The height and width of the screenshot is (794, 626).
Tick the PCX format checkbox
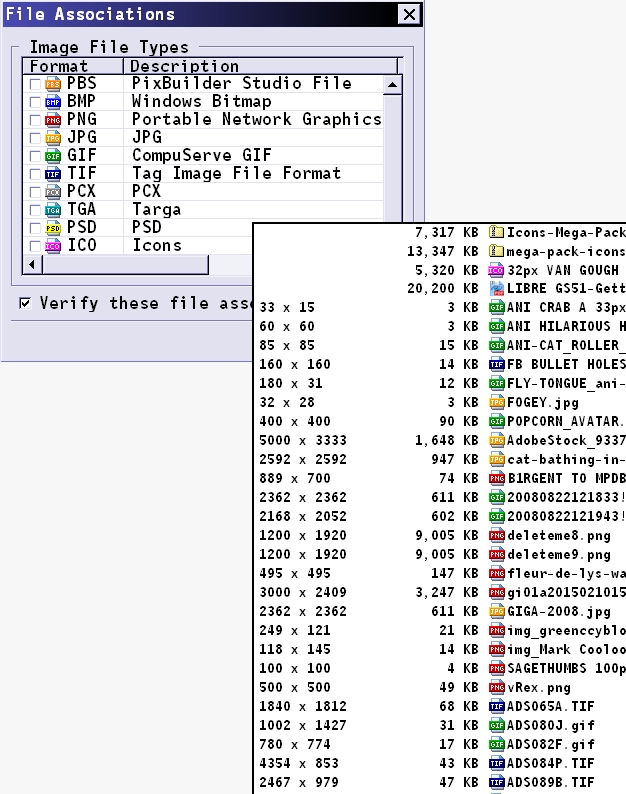[x=35, y=192]
